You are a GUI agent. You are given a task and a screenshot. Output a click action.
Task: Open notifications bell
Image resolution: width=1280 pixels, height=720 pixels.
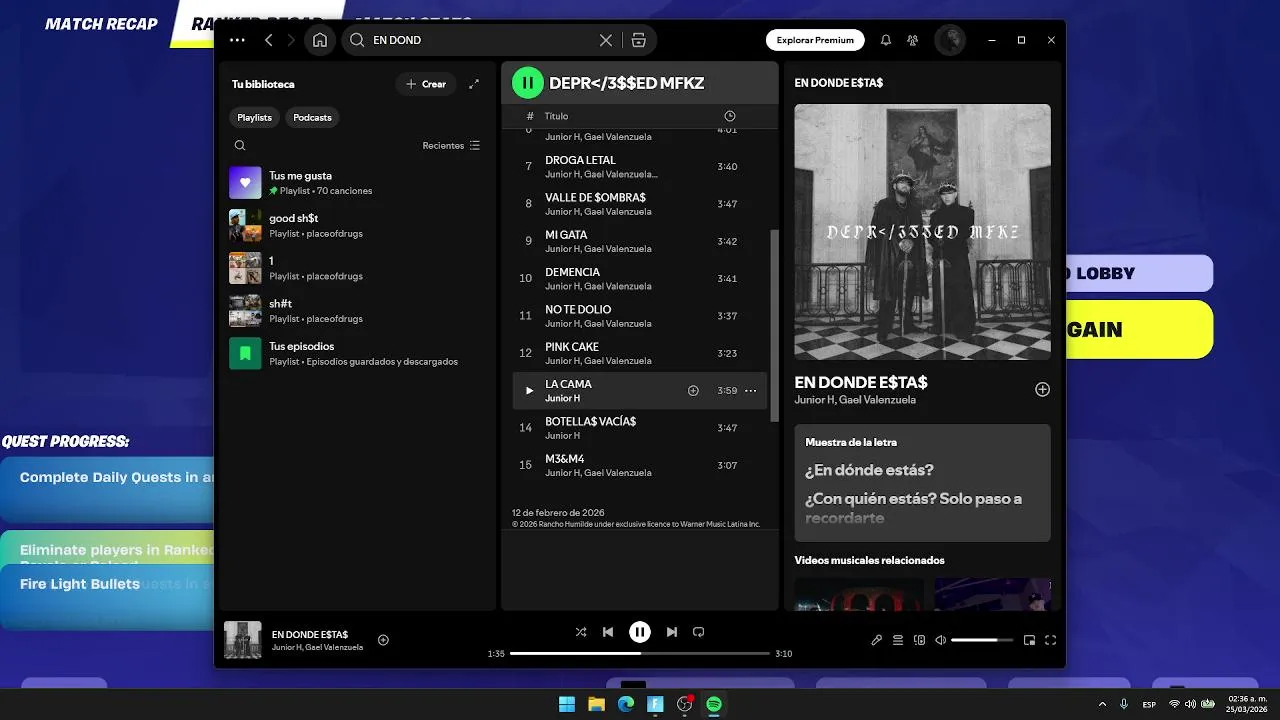tap(885, 40)
